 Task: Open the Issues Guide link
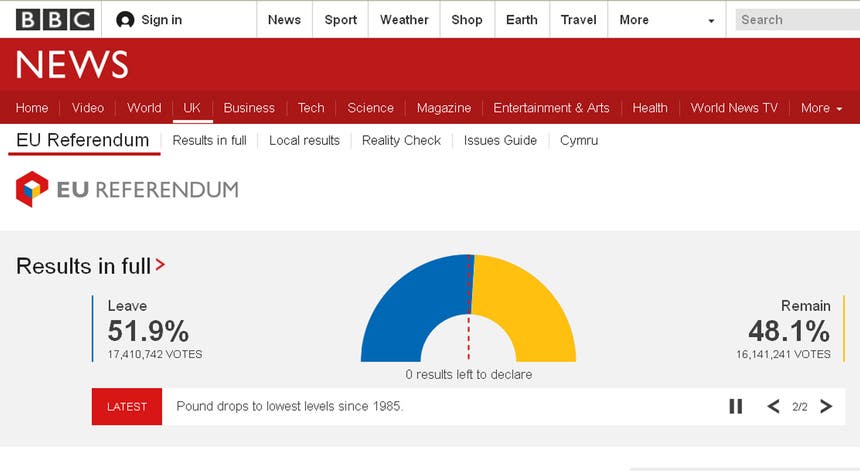coord(500,140)
